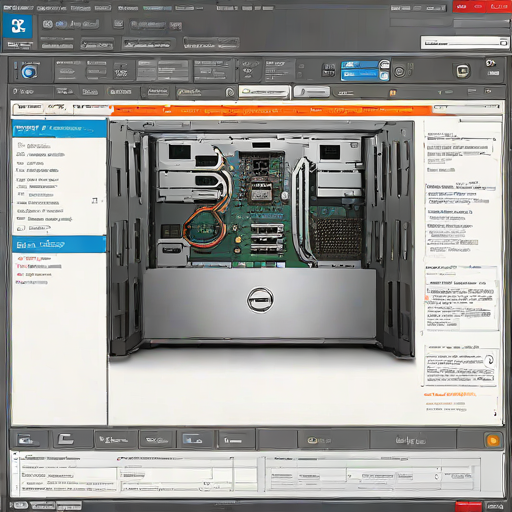512x512 pixels.
Task: Click the round logo on the computer case
Action: click(x=260, y=300)
